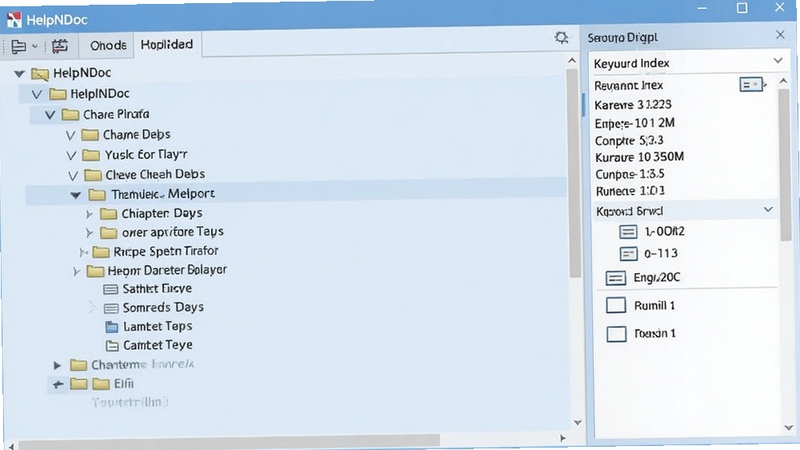Viewport: 800px width, 450px height.
Task: Collapse the Chare Pirofa folder
Action: (50, 115)
